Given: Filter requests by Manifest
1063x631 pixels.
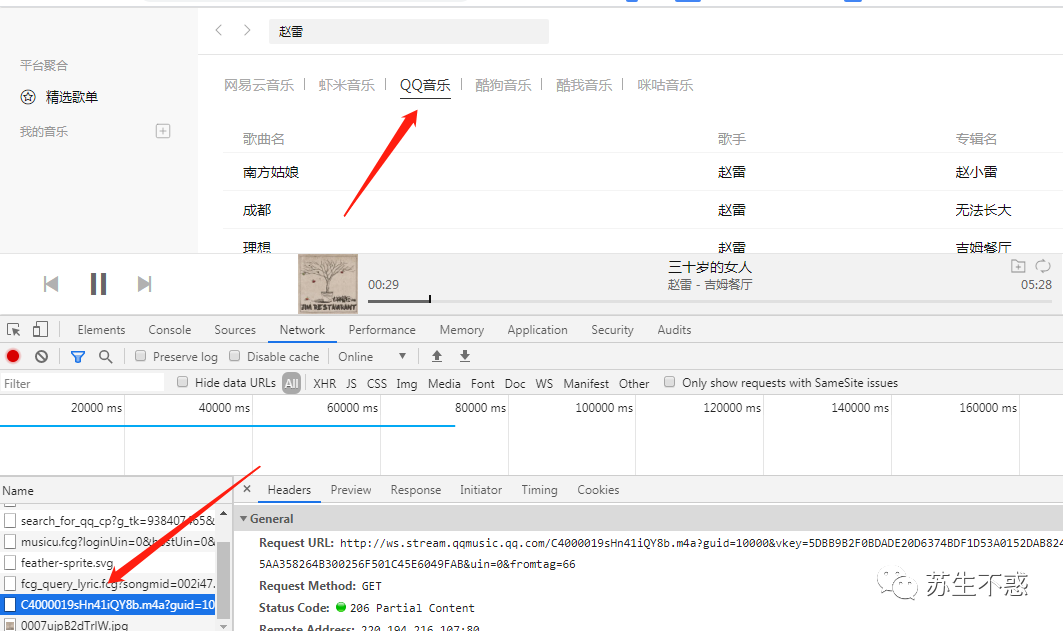Looking at the screenshot, I should (586, 384).
